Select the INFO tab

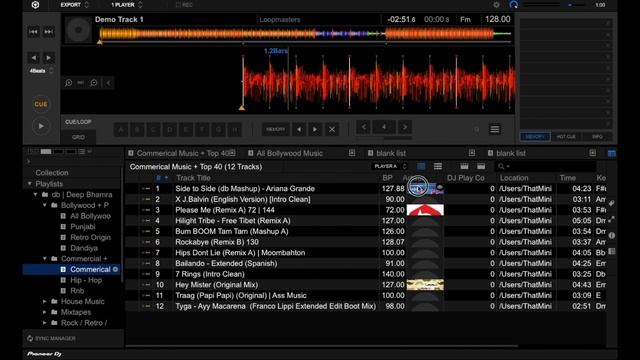click(x=597, y=137)
